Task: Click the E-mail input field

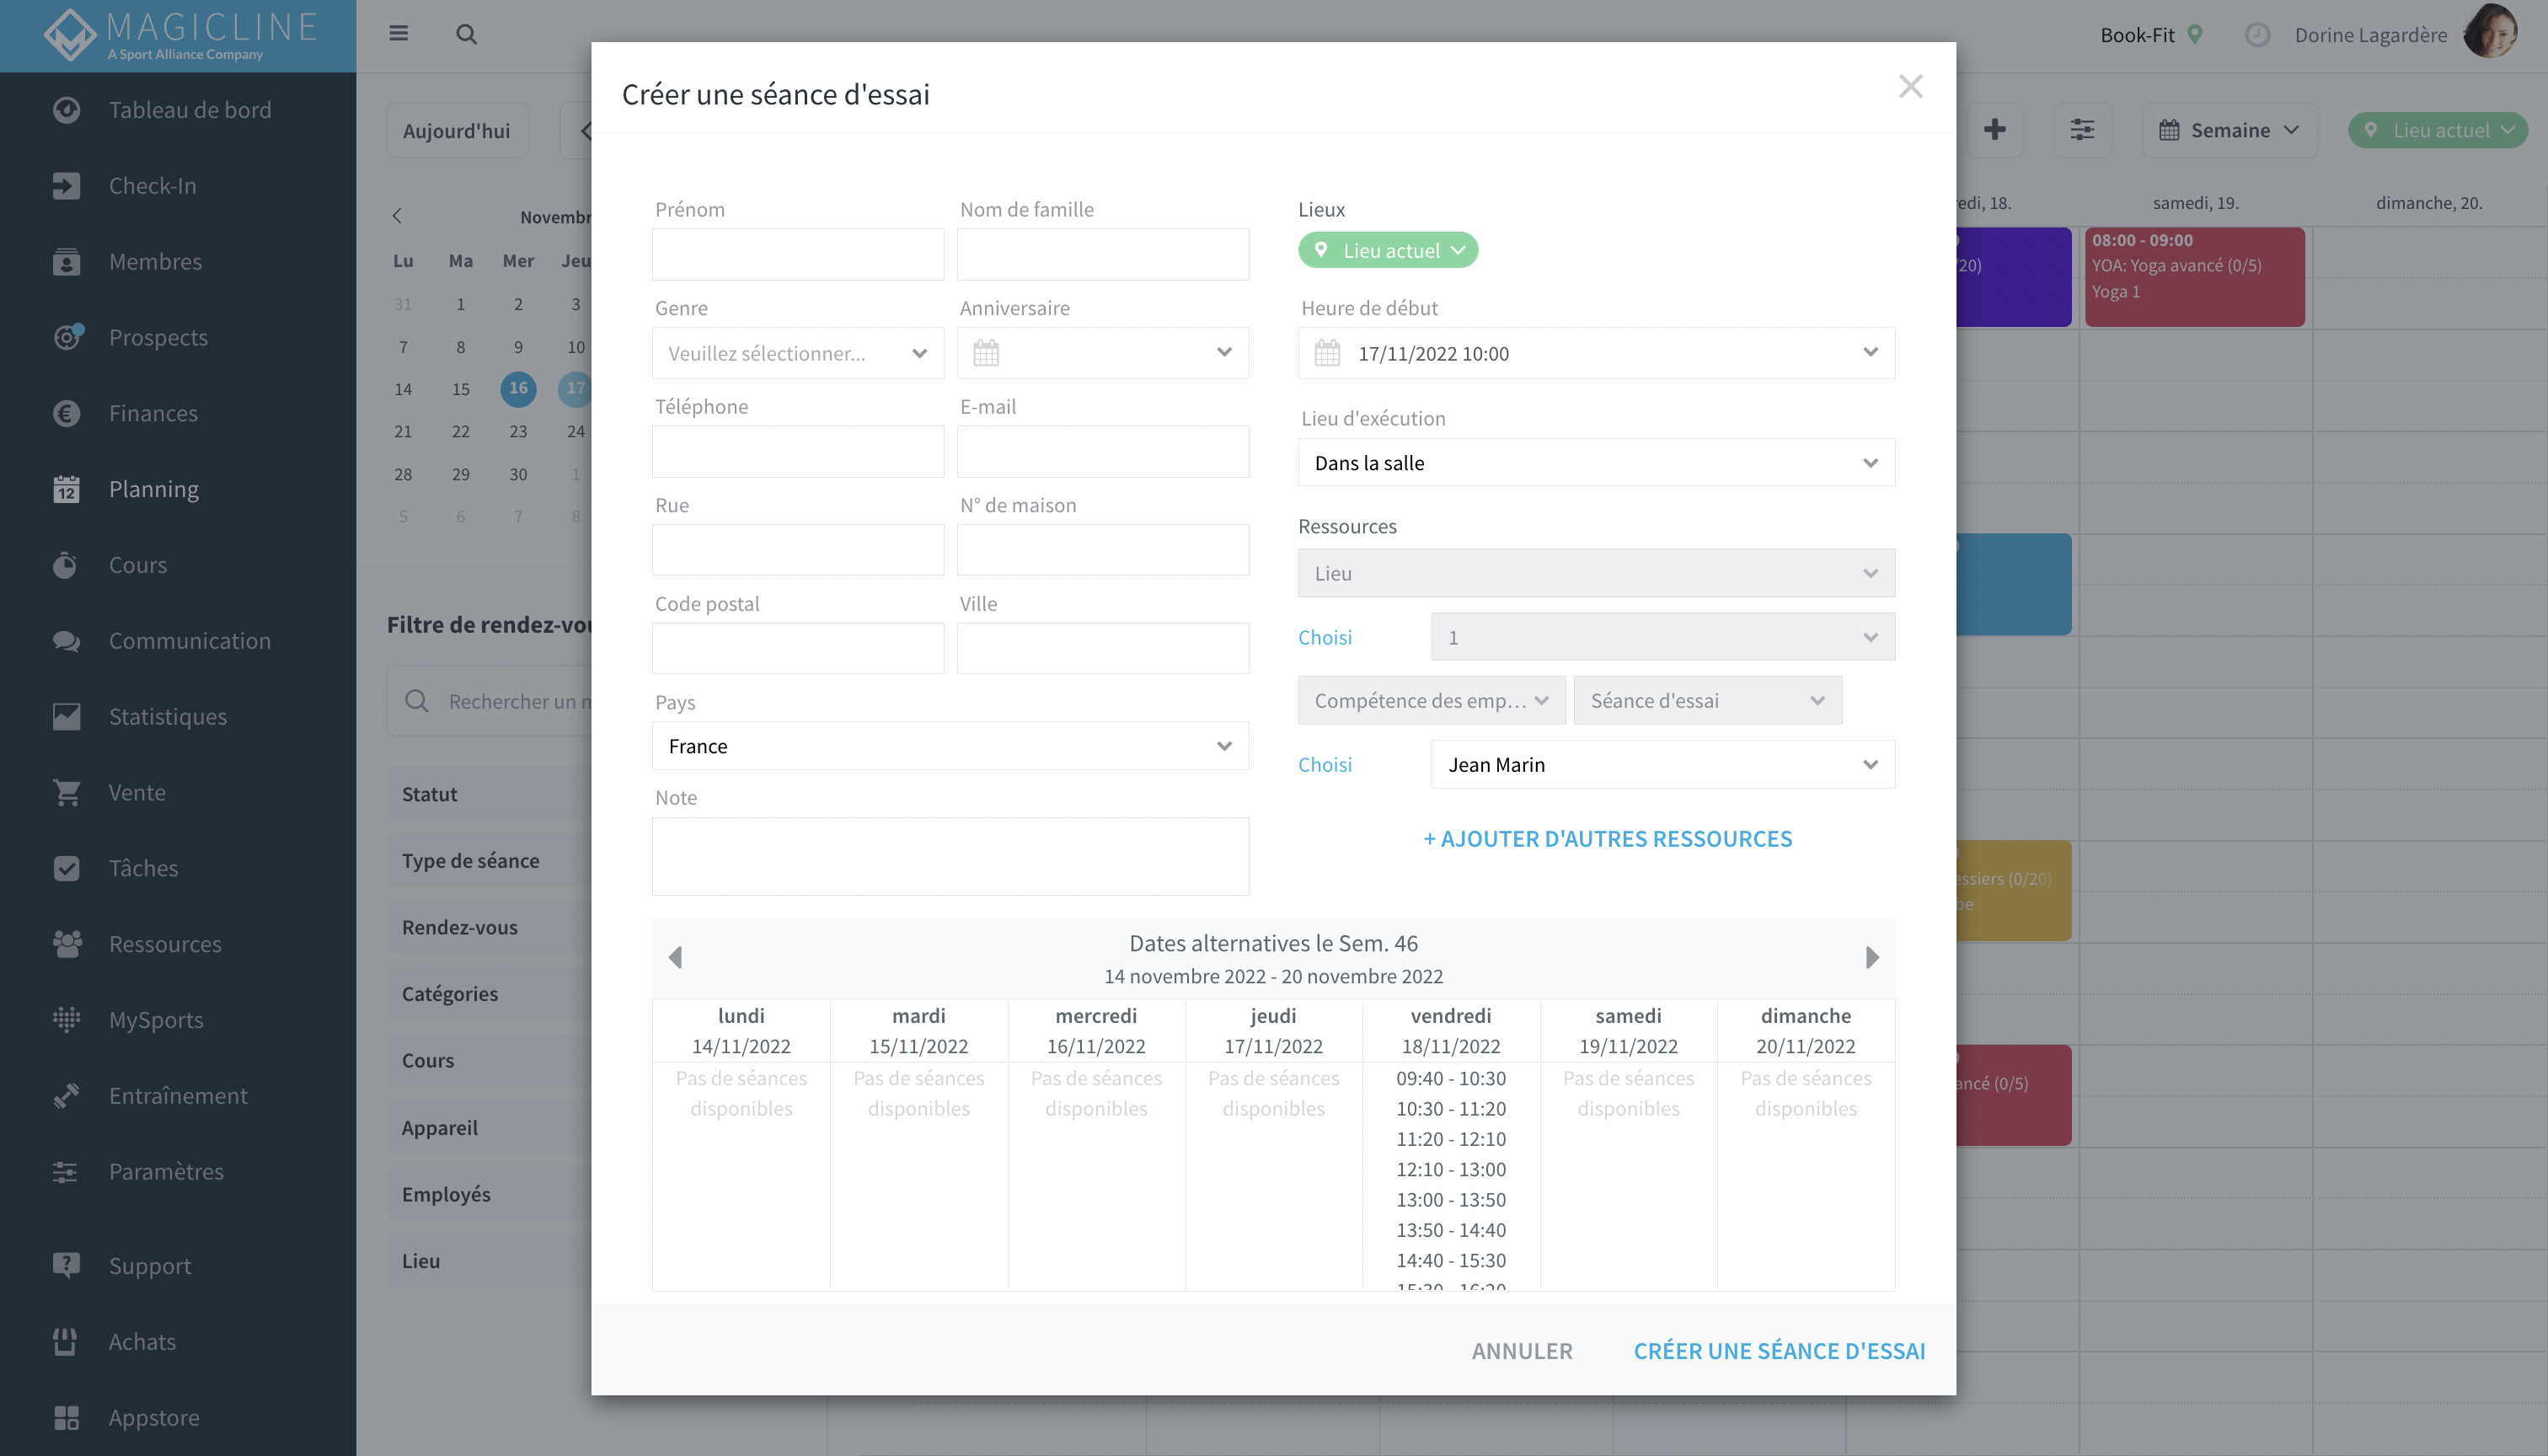Action: coord(1102,451)
